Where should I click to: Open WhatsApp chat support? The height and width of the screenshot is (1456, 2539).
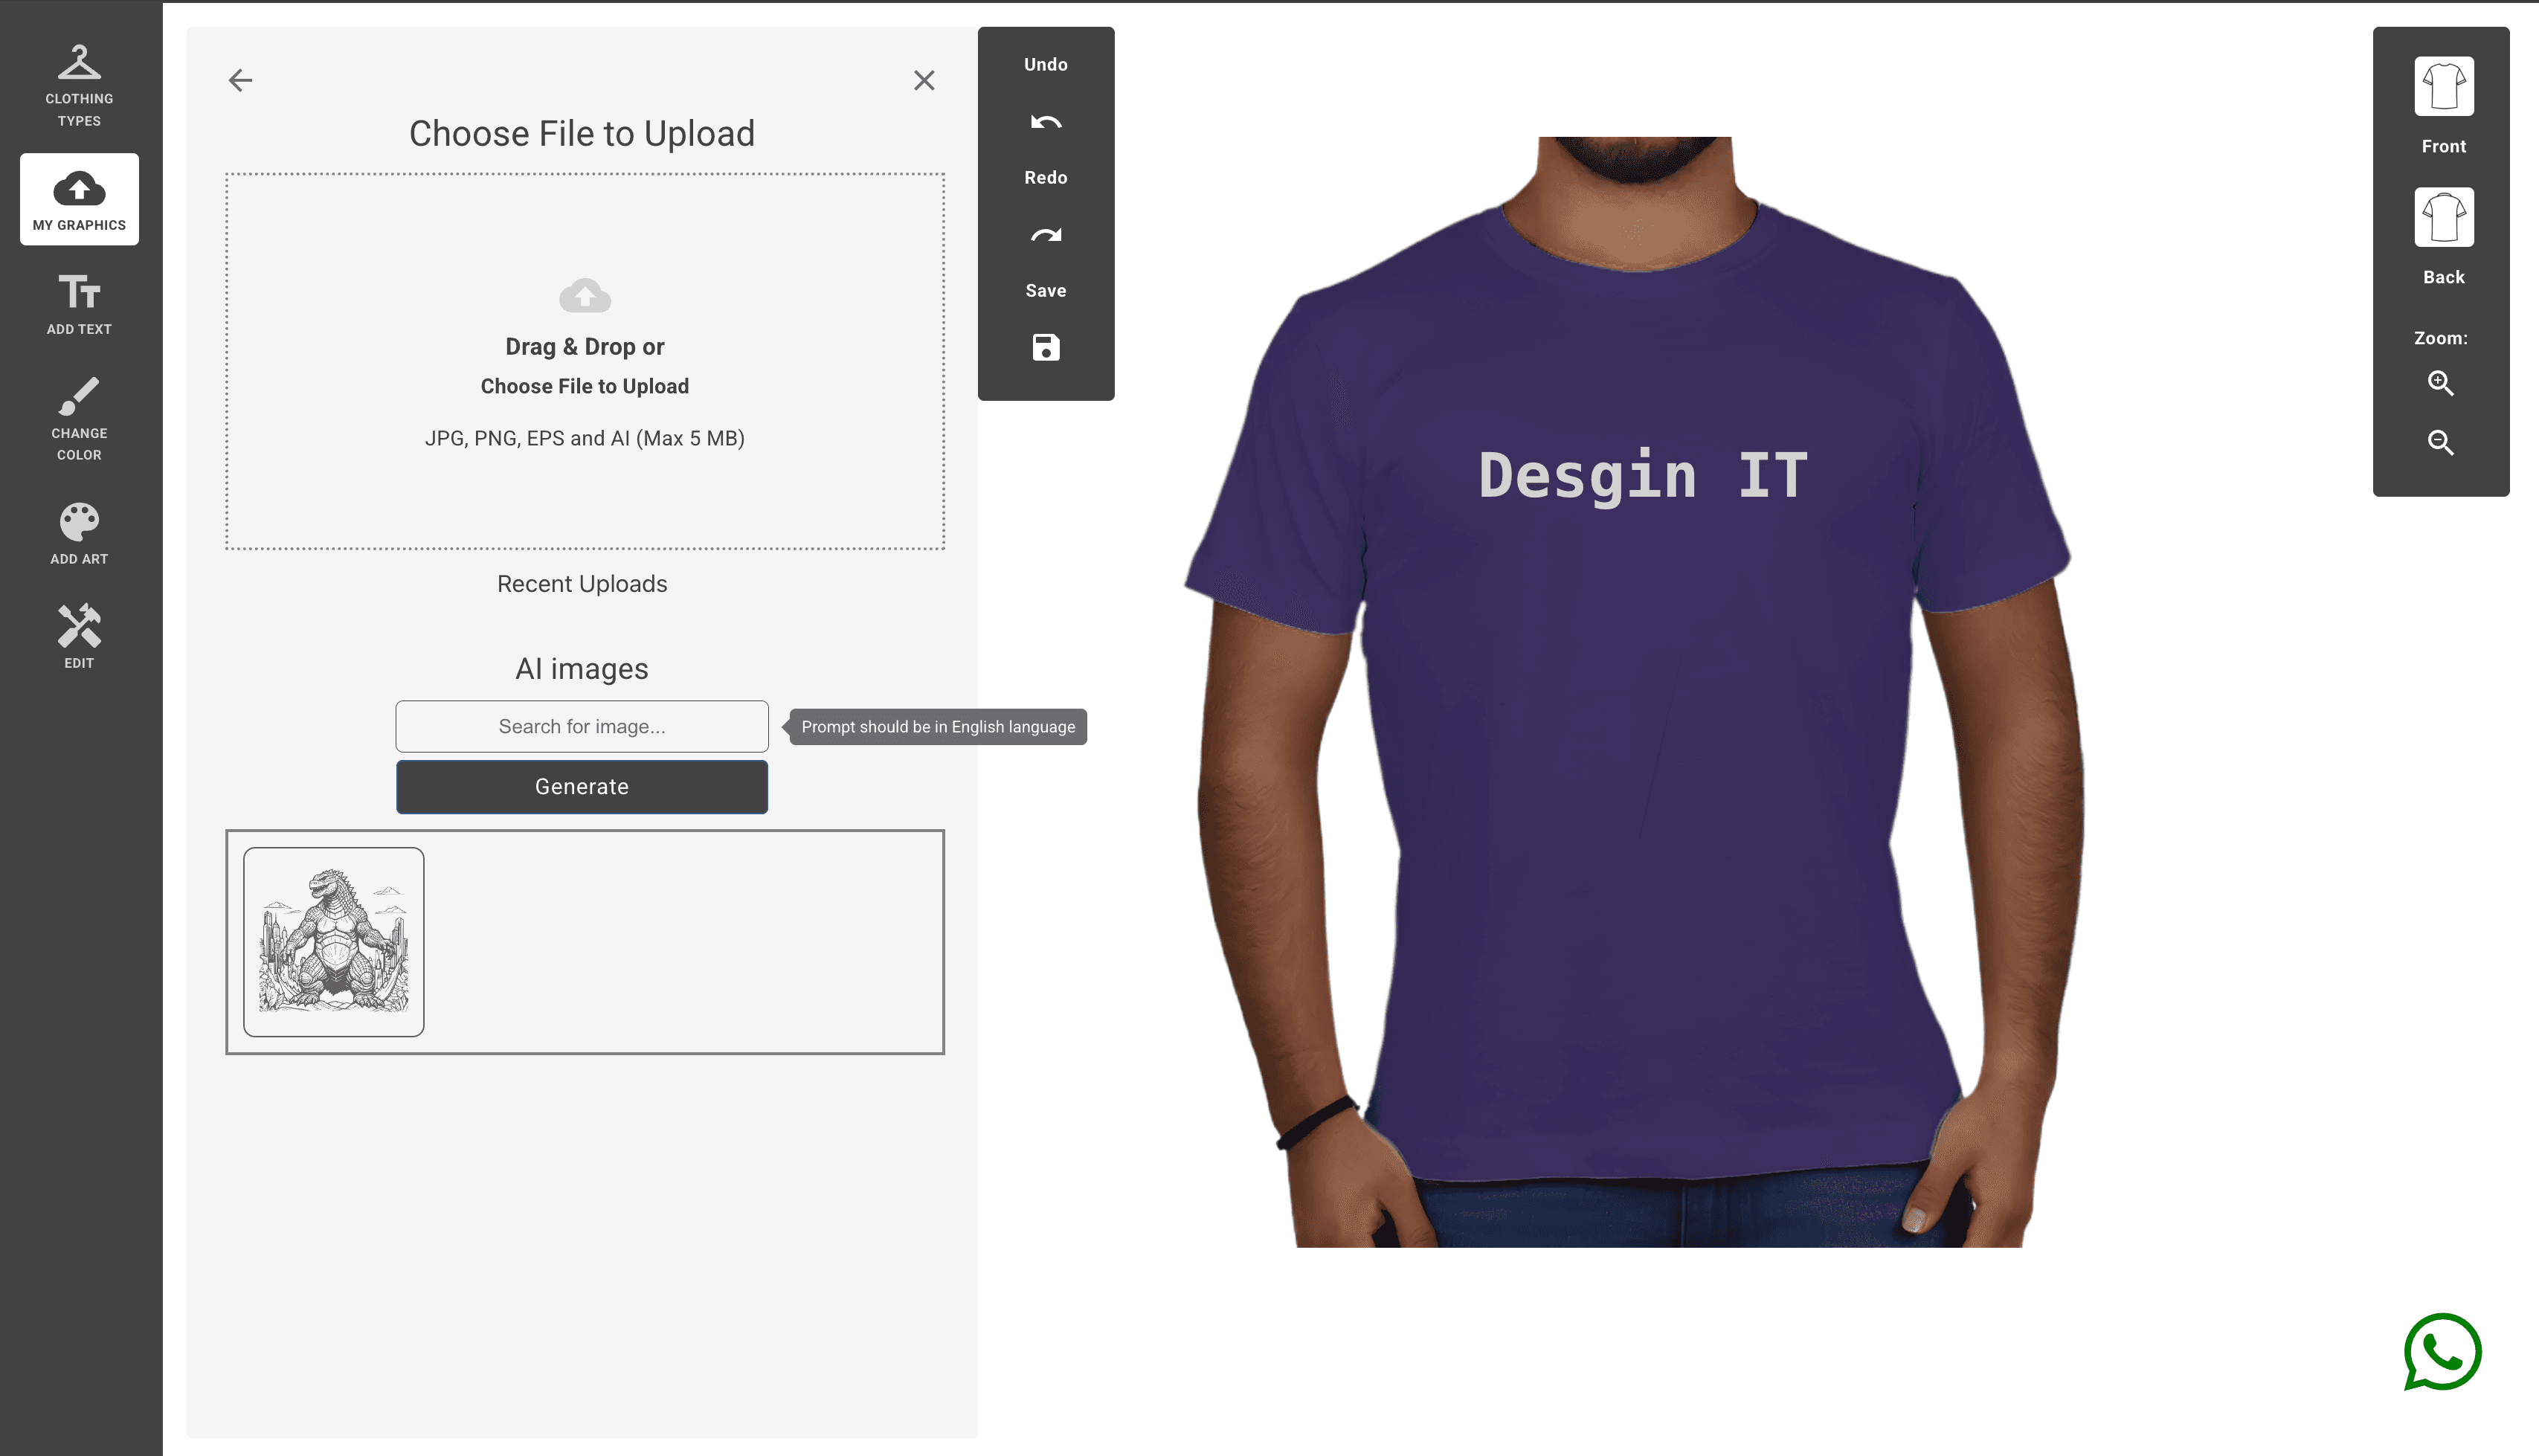[2443, 1352]
